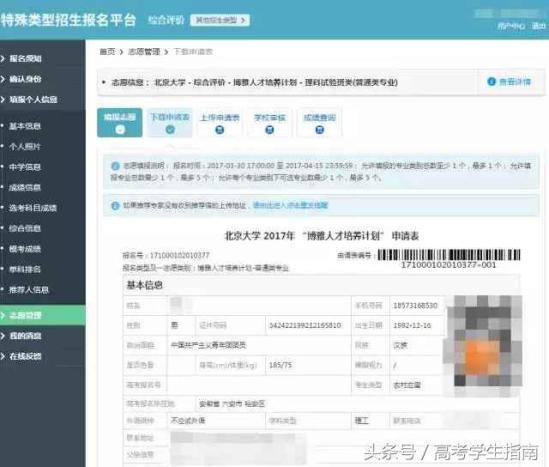Image resolution: width=549 pixels, height=467 pixels.
Task: Click the 综合评价 label in header
Action: click(x=166, y=20)
